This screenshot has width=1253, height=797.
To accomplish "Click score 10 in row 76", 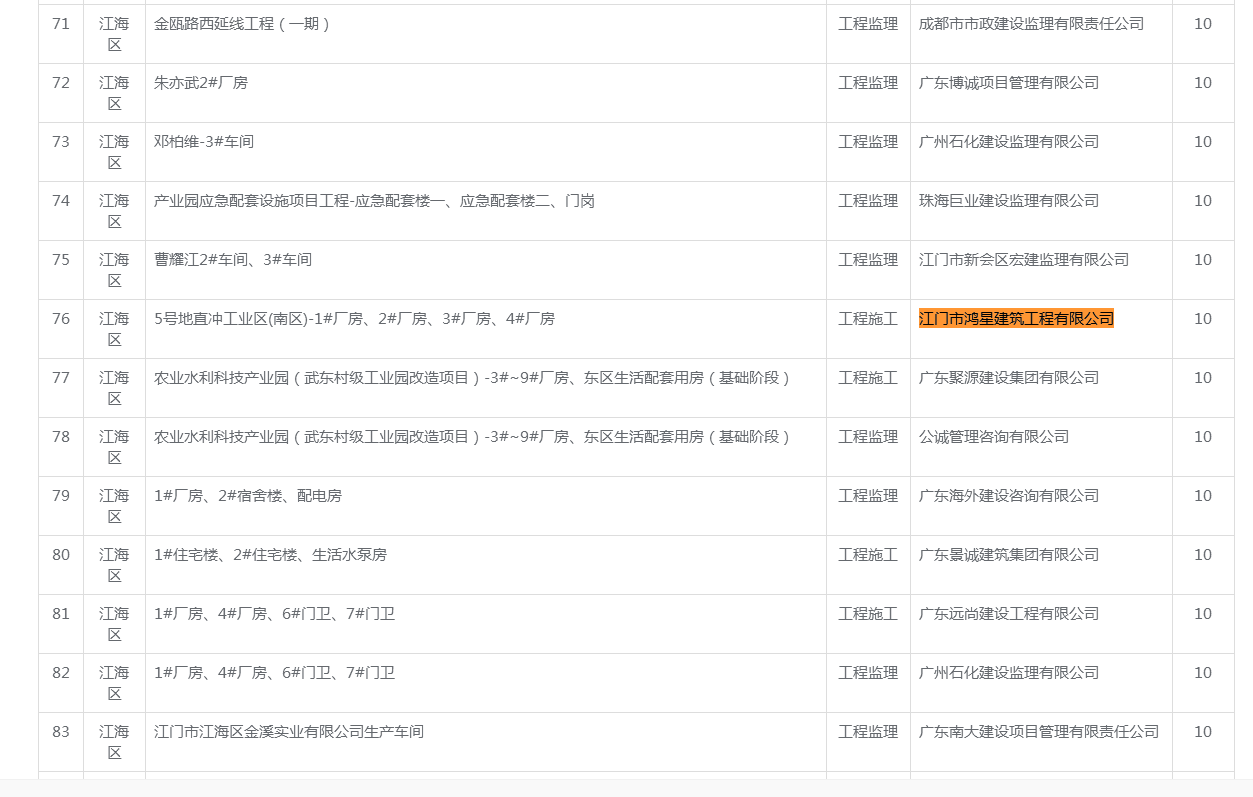I will pos(1203,319).
